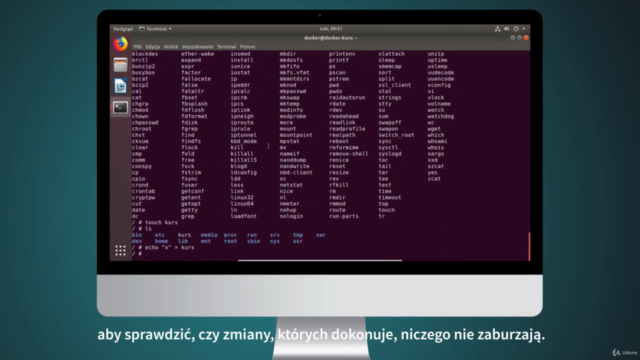Click the volume icon in top bar
Image resolution: width=640 pixels, height=360 pixels.
tap(507, 29)
